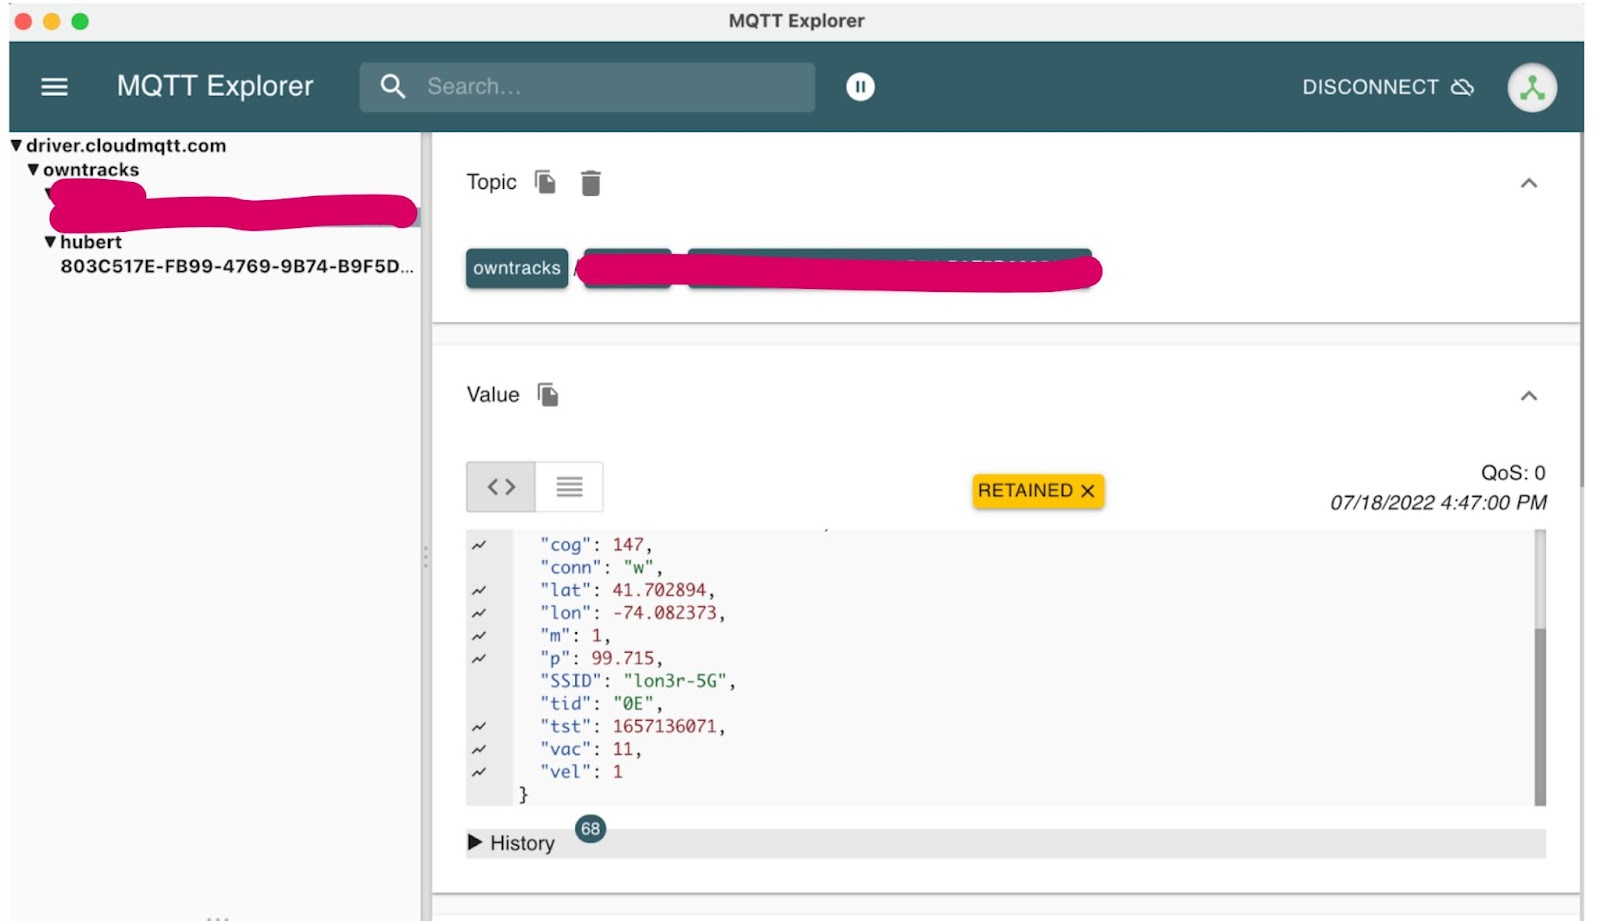Collapse the owntracks tree node
Viewport: 1600px width, 921px height.
coord(33,170)
